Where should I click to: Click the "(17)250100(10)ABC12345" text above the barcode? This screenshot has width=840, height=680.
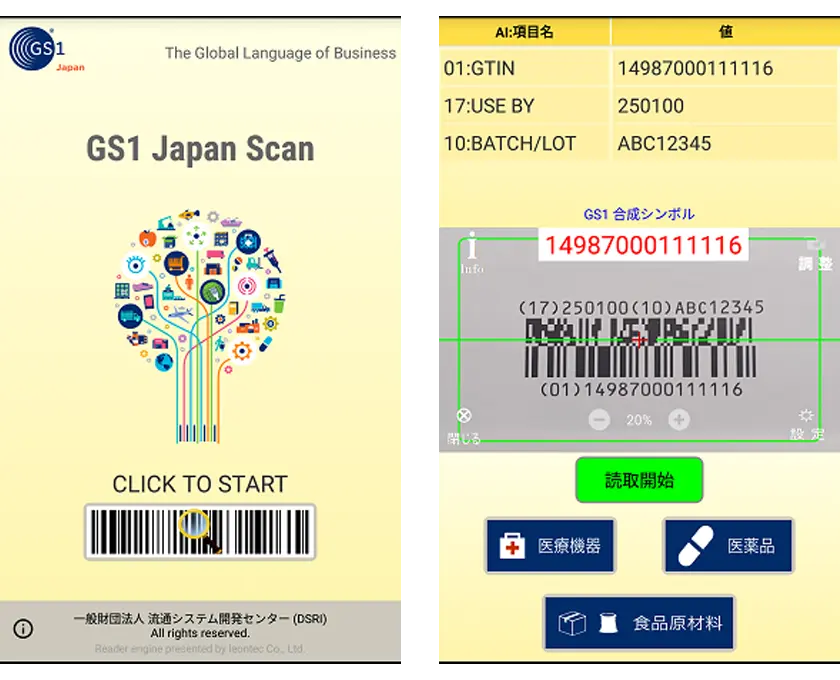[x=641, y=308]
